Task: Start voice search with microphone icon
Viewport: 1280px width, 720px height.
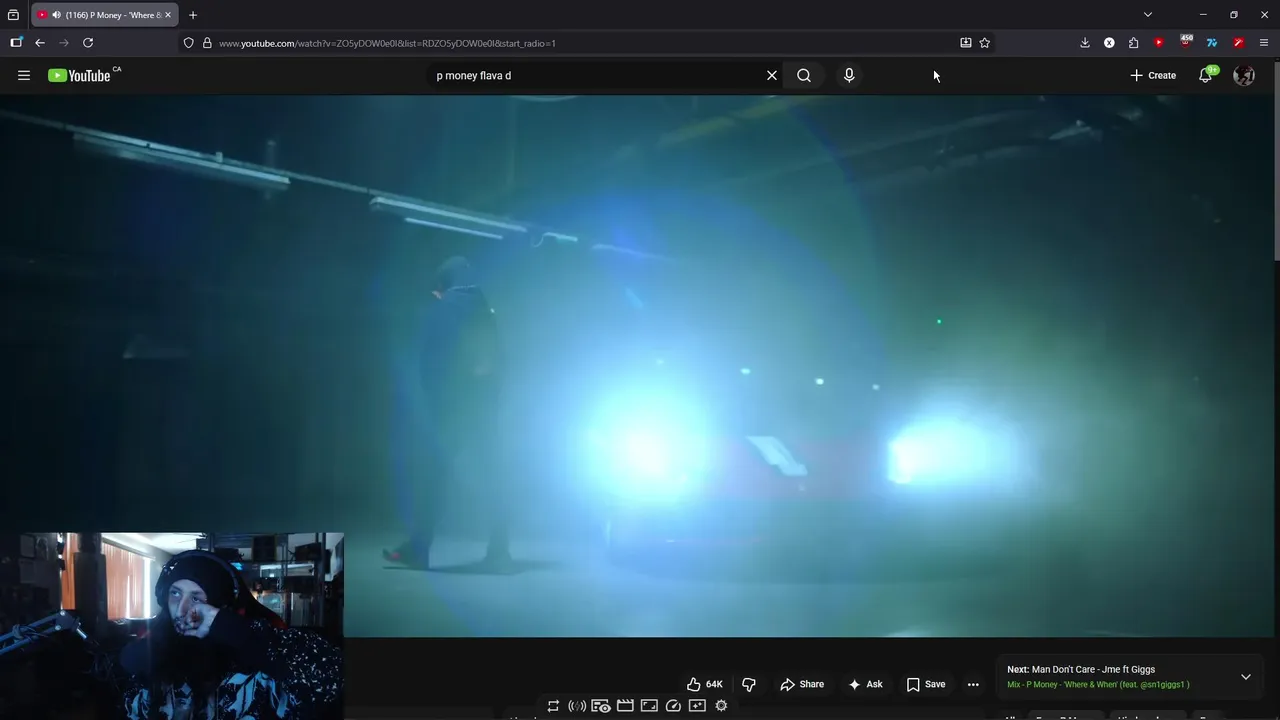Action: pyautogui.click(x=849, y=75)
